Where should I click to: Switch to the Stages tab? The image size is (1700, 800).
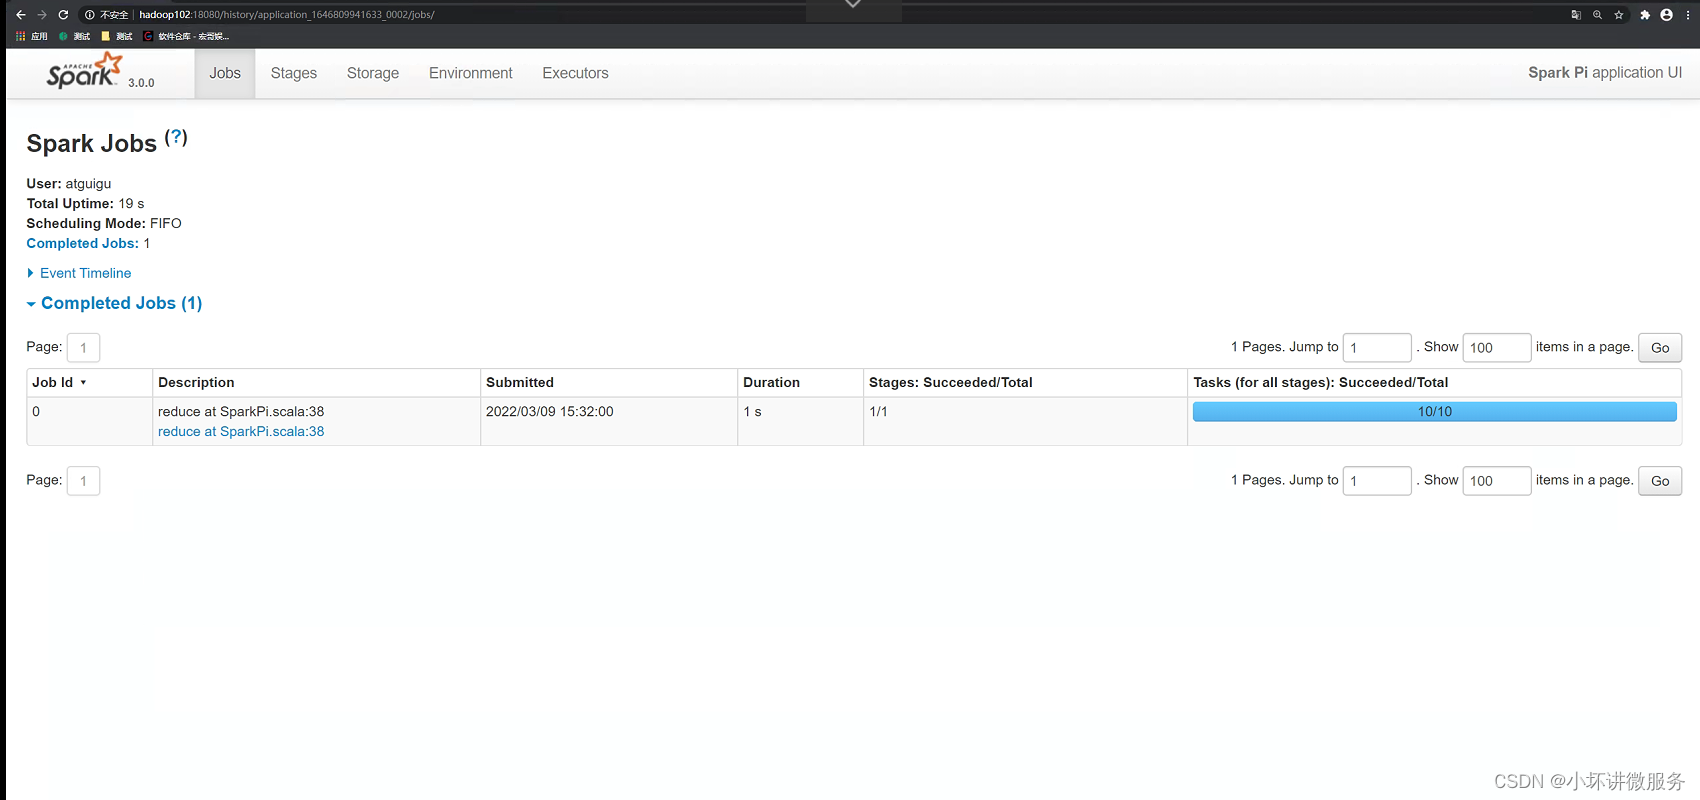[x=294, y=73]
